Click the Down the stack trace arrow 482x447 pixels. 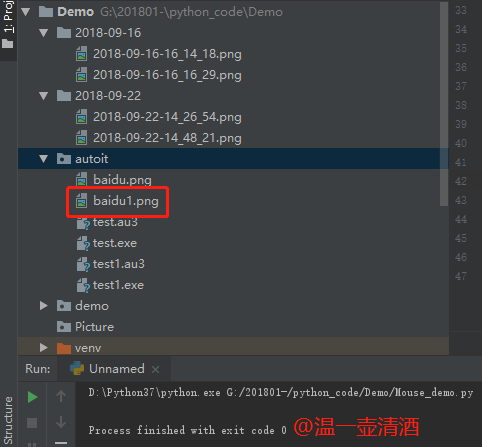click(x=61, y=422)
